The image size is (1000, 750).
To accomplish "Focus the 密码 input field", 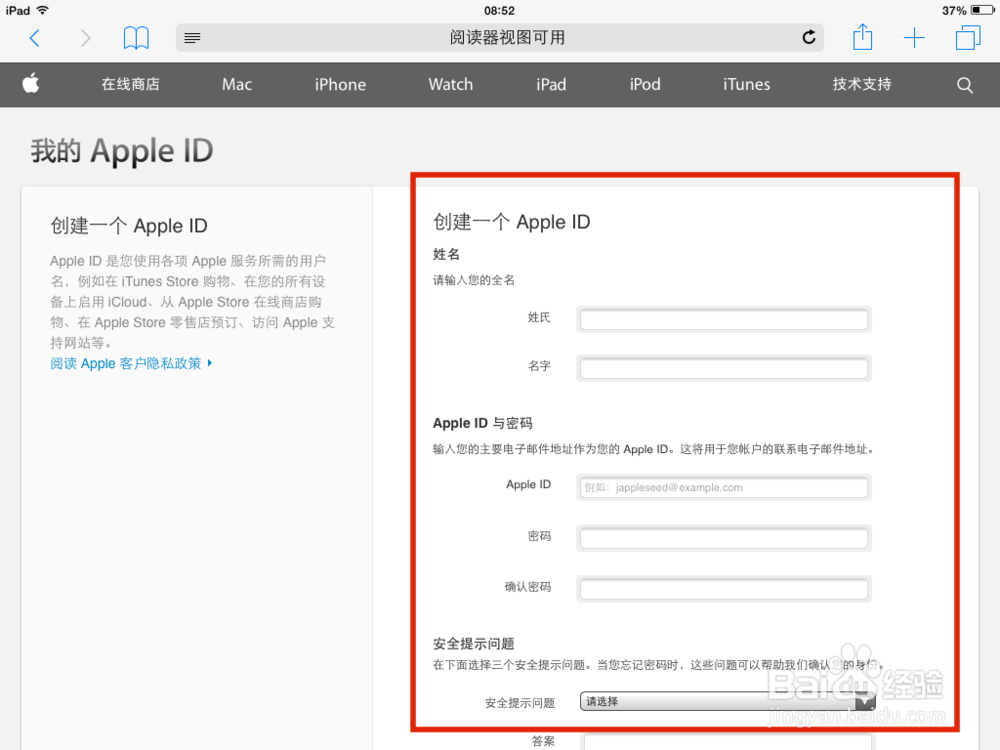I will pos(723,538).
